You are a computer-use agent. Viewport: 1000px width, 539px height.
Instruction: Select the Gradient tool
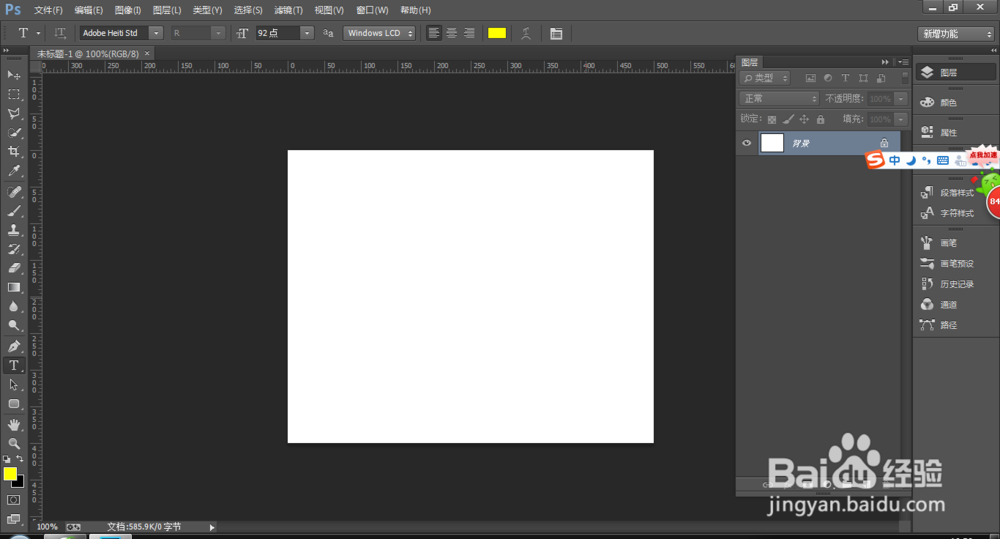coord(13,288)
